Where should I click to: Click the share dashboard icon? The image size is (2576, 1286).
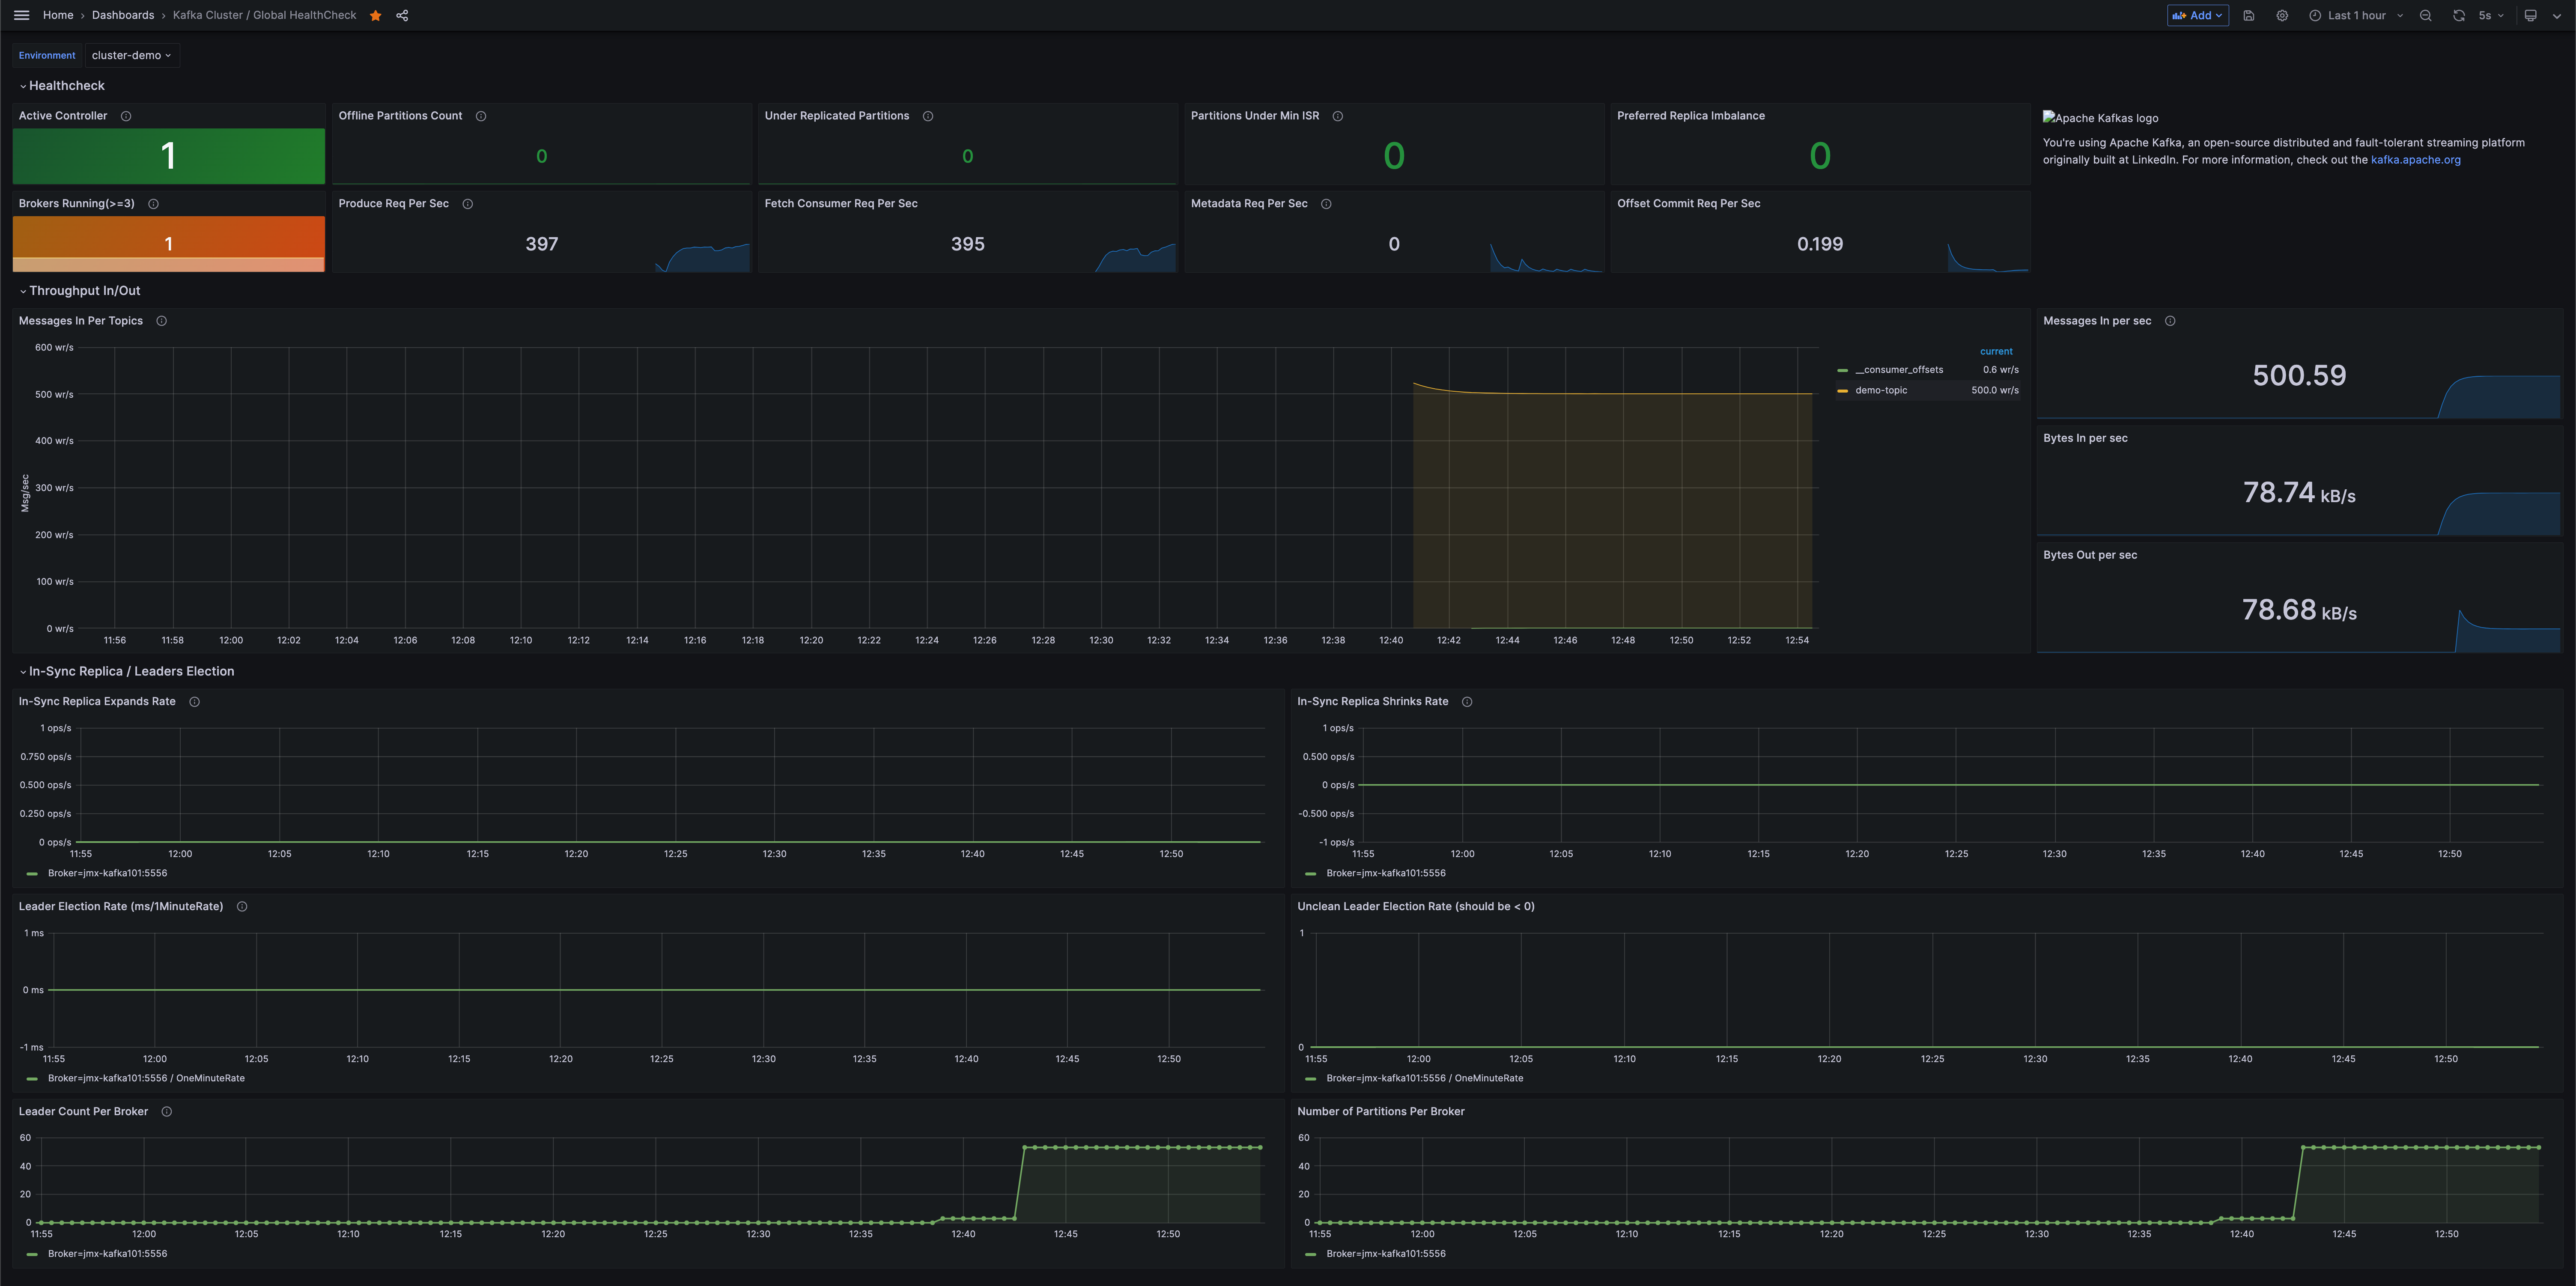[x=402, y=16]
